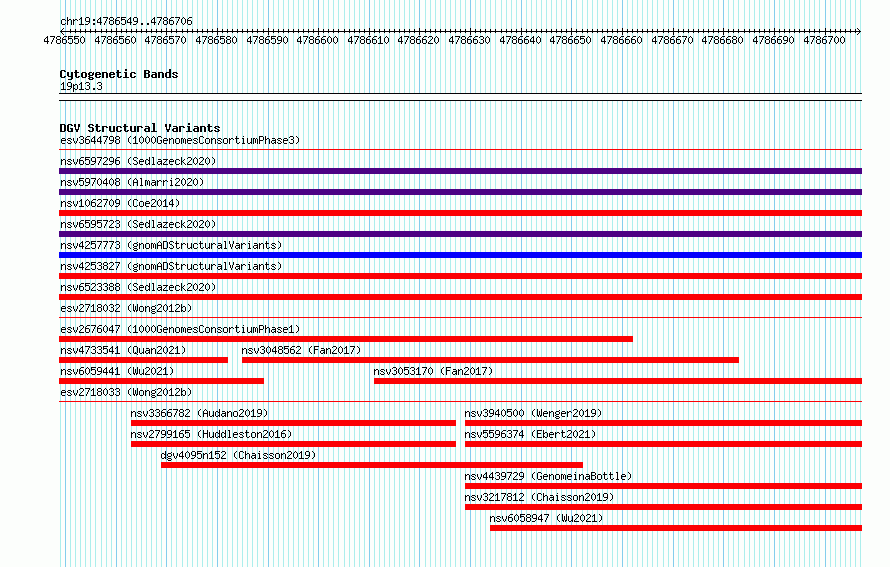The image size is (890, 567).
Task: Click the short red bar under nsv4733541
Action: [x=144, y=360]
